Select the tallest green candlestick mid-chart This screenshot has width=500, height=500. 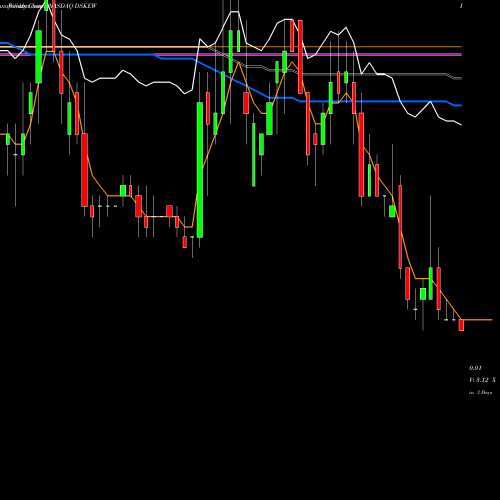tap(200, 170)
